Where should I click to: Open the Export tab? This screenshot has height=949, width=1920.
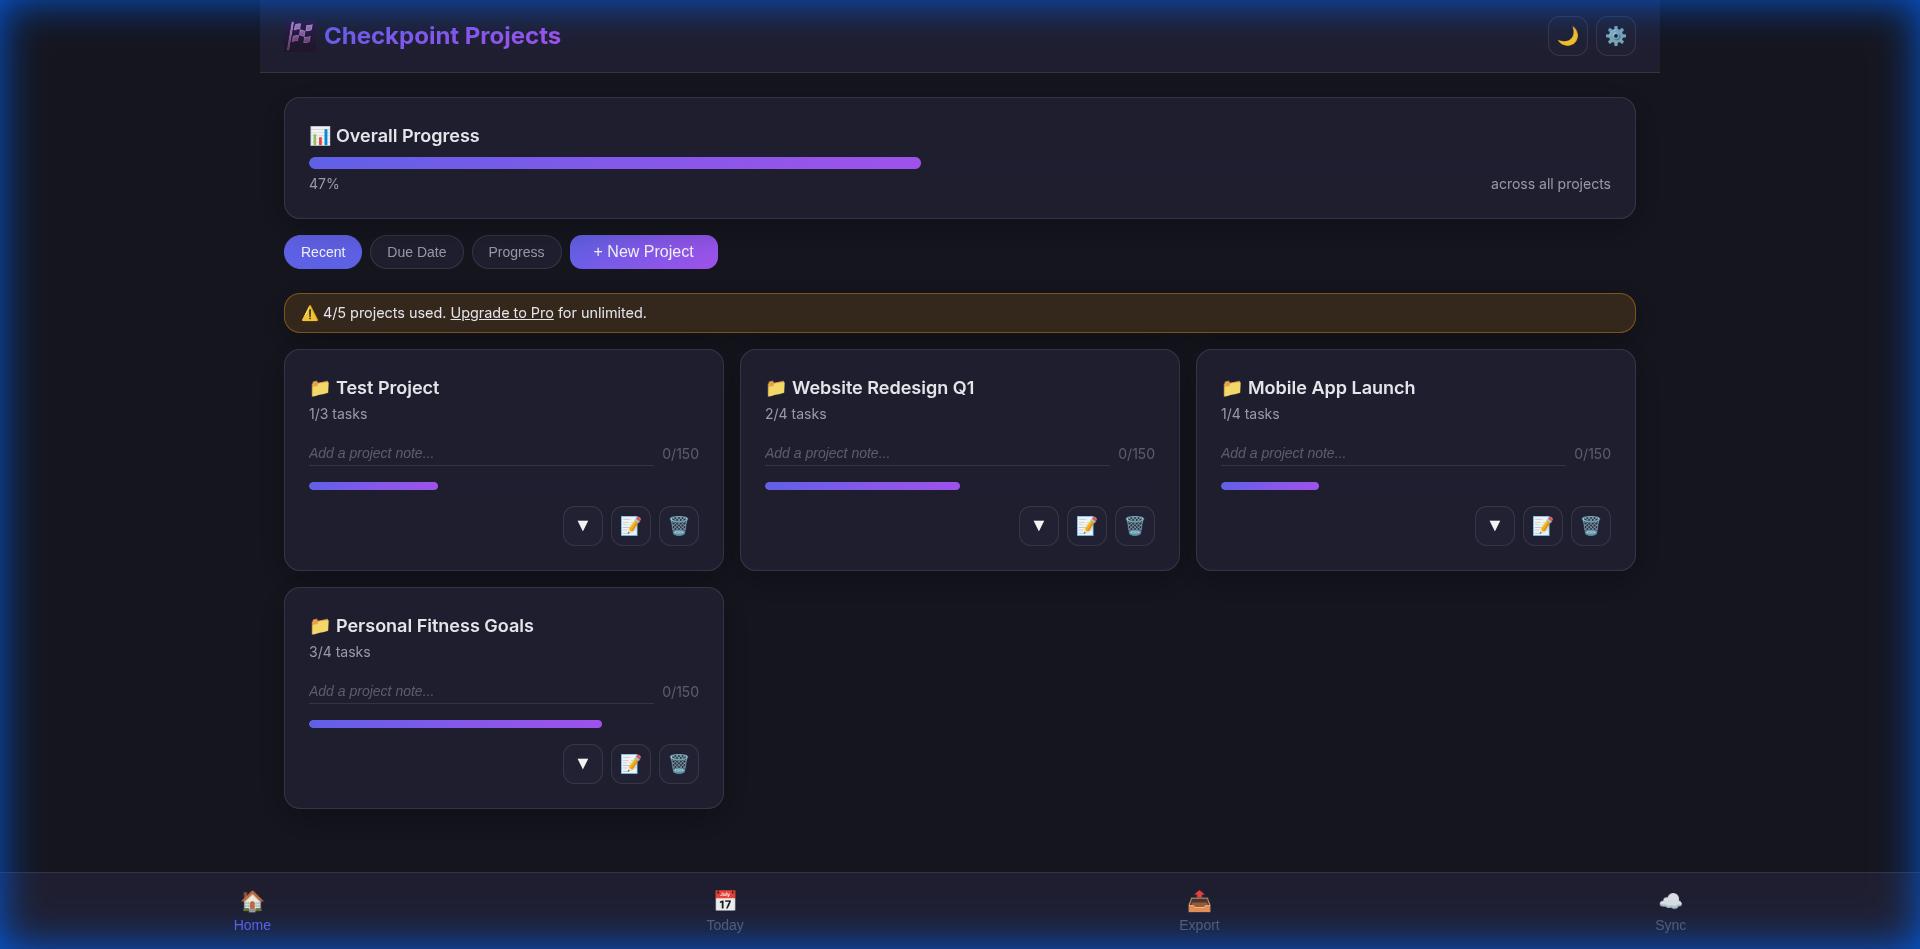1199,911
